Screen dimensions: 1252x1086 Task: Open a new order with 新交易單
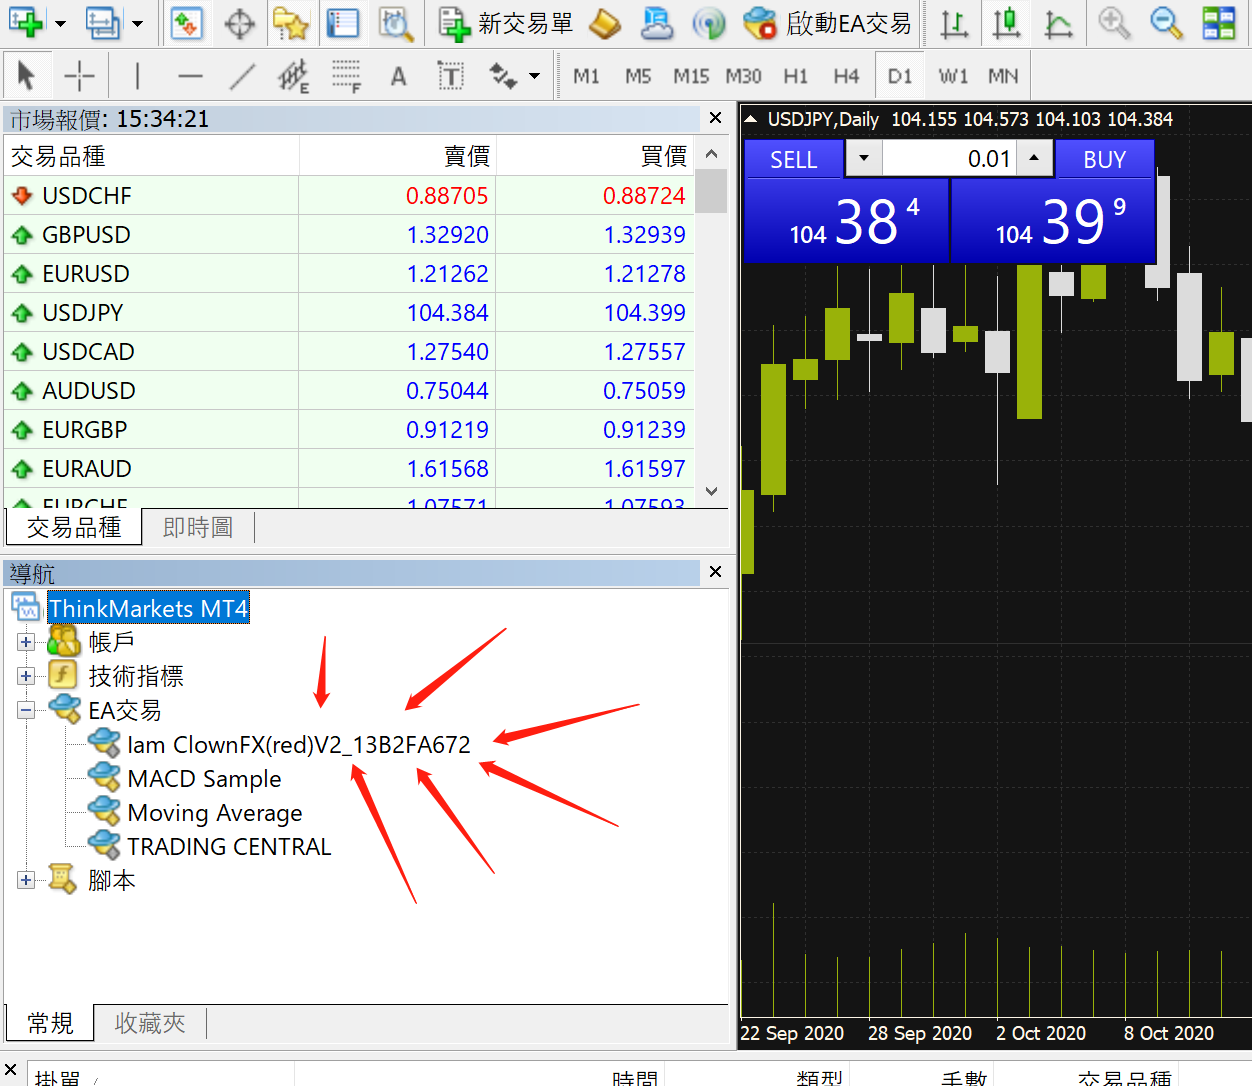(x=506, y=23)
